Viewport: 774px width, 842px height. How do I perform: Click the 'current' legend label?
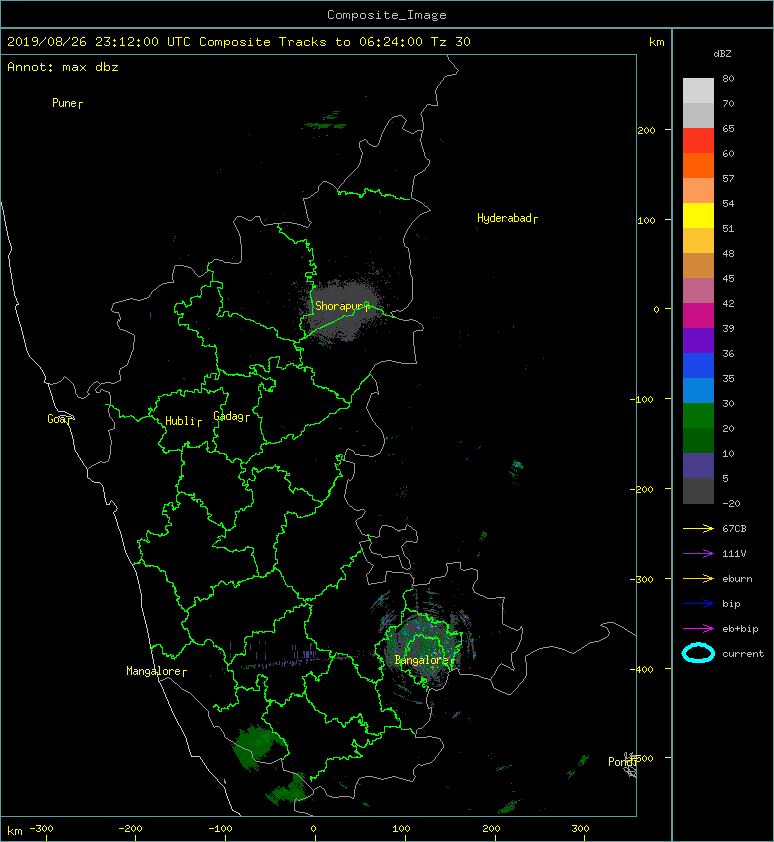tap(743, 654)
